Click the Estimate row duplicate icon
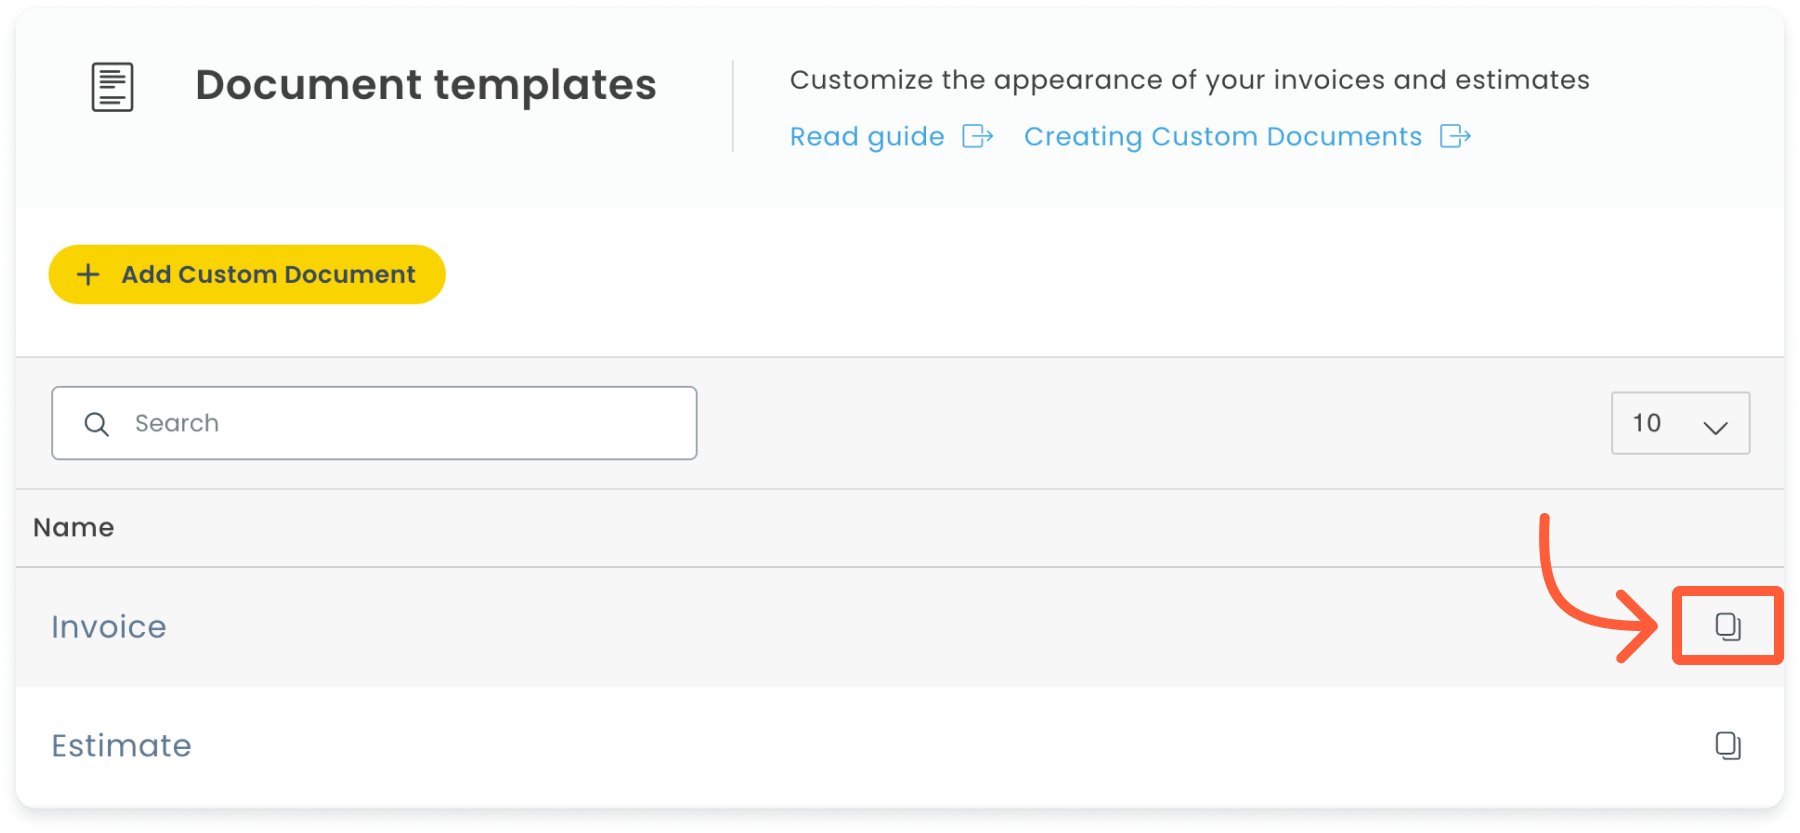1800x833 pixels. pos(1728,746)
